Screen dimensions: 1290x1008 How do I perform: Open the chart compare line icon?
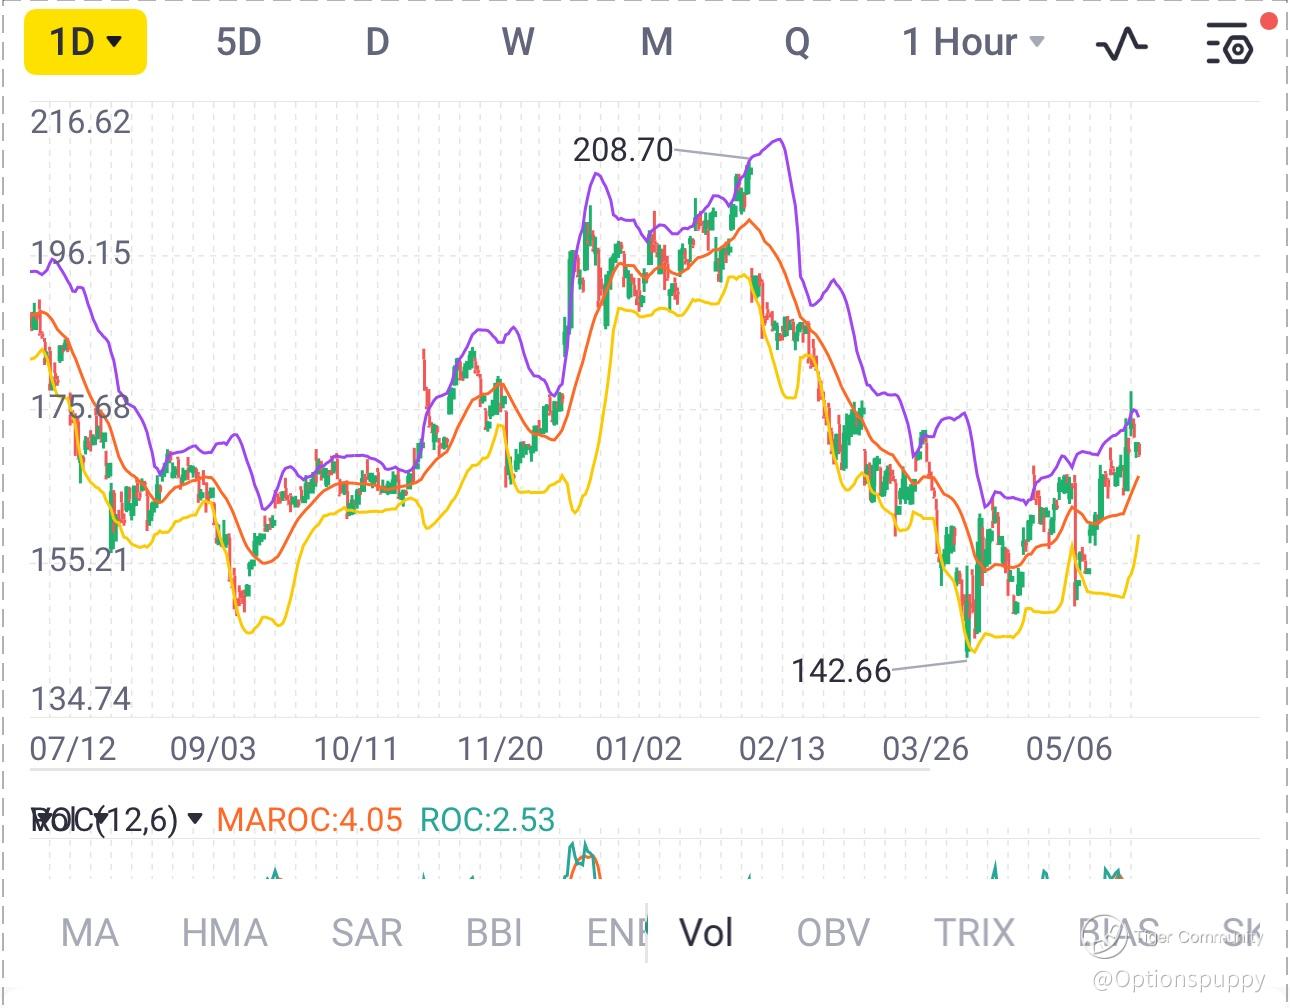point(1122,43)
